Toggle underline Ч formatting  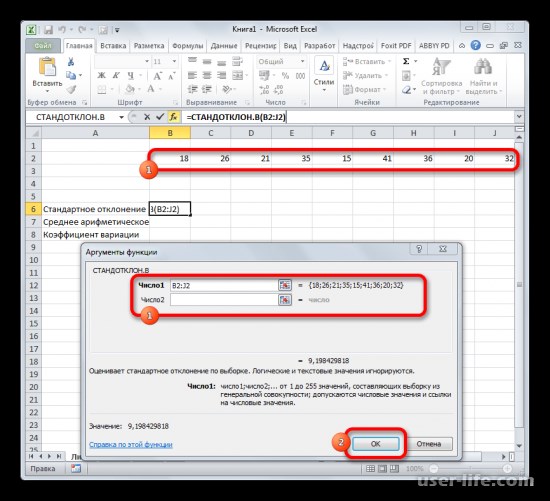[x=130, y=75]
